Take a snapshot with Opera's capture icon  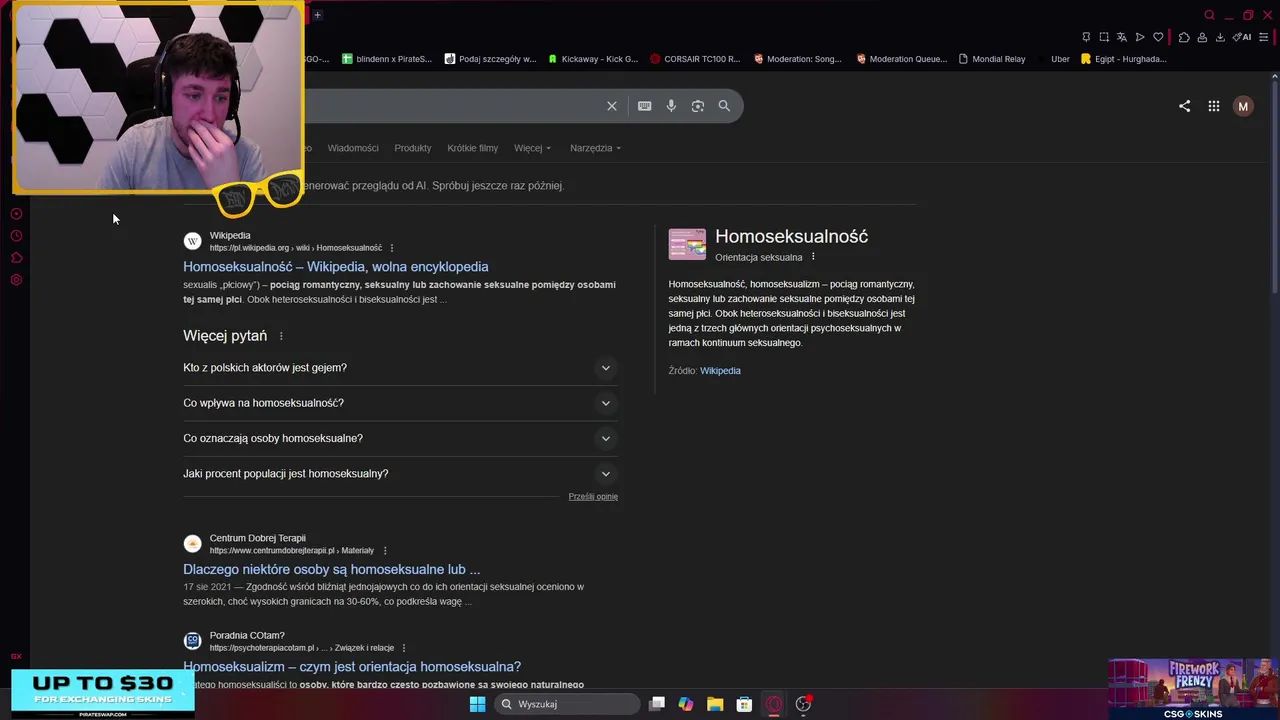point(1104,37)
